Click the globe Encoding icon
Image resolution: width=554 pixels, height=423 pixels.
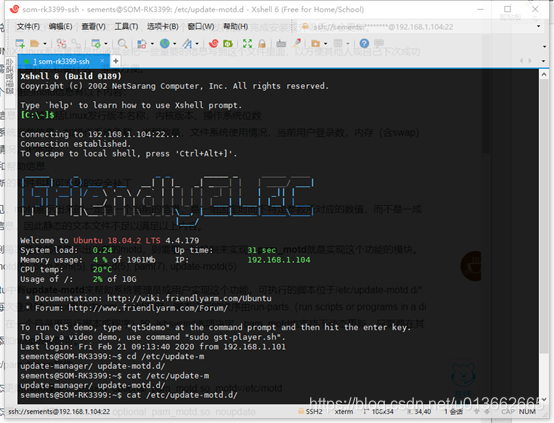point(165,43)
